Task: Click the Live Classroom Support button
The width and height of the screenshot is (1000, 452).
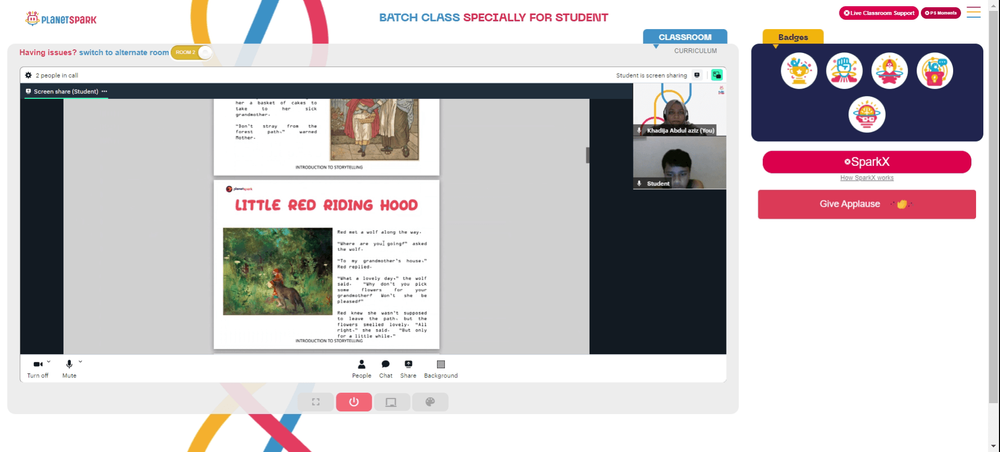Action: coord(878,13)
